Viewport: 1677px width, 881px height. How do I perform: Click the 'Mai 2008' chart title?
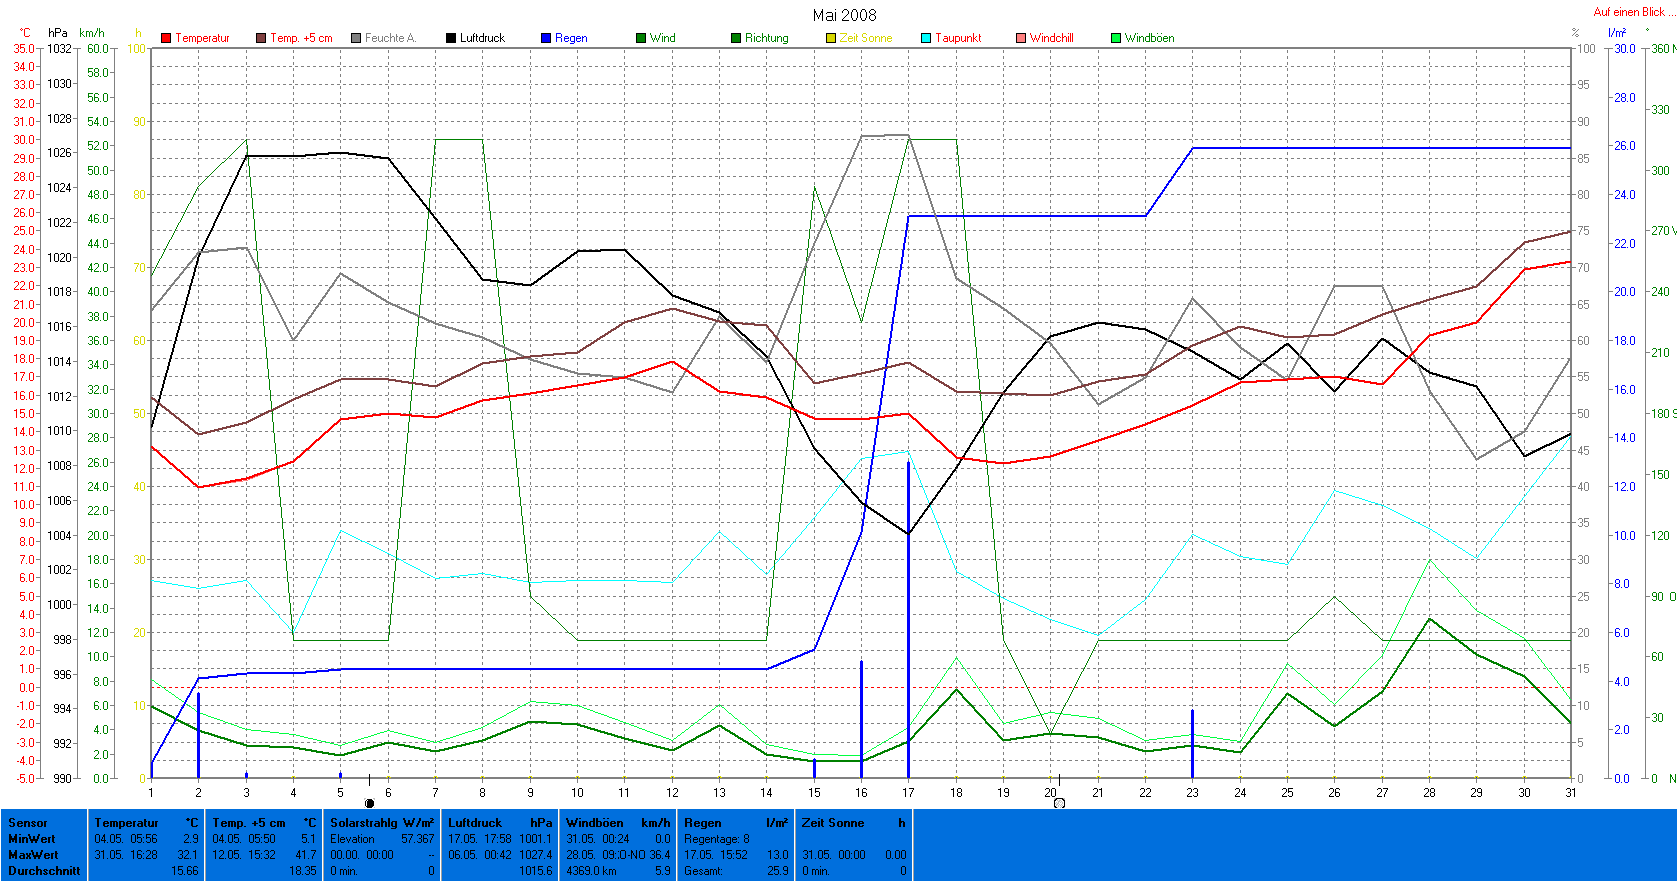[x=844, y=15]
